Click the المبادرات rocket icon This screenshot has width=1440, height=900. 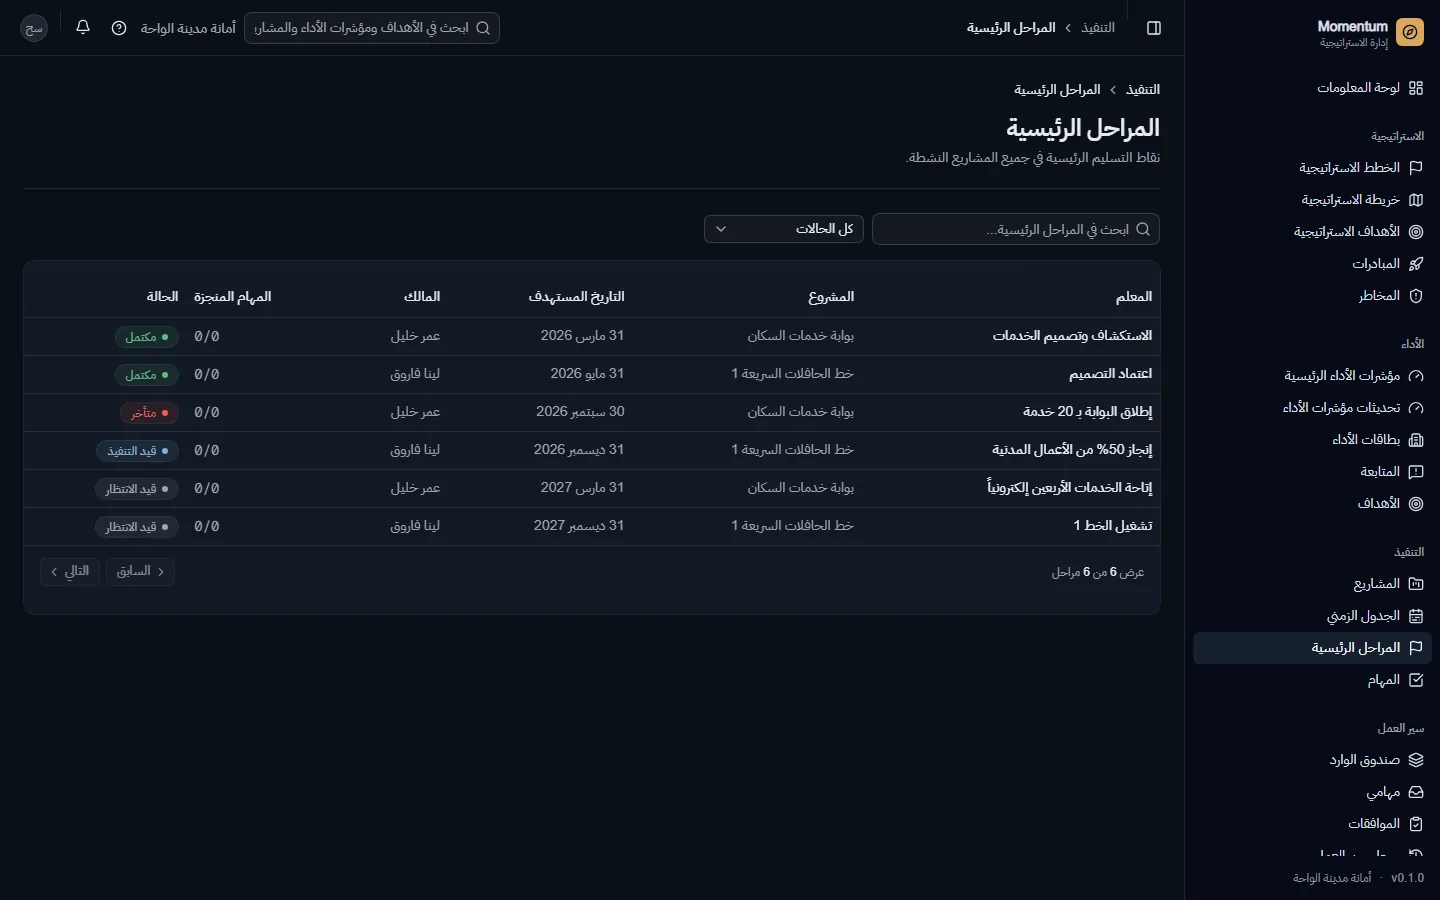(x=1416, y=264)
